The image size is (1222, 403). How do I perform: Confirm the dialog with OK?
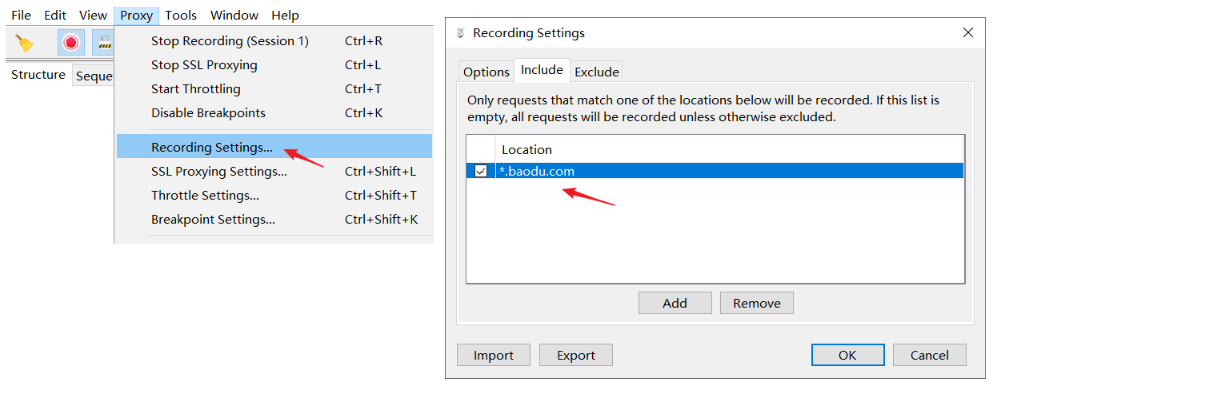click(x=847, y=355)
